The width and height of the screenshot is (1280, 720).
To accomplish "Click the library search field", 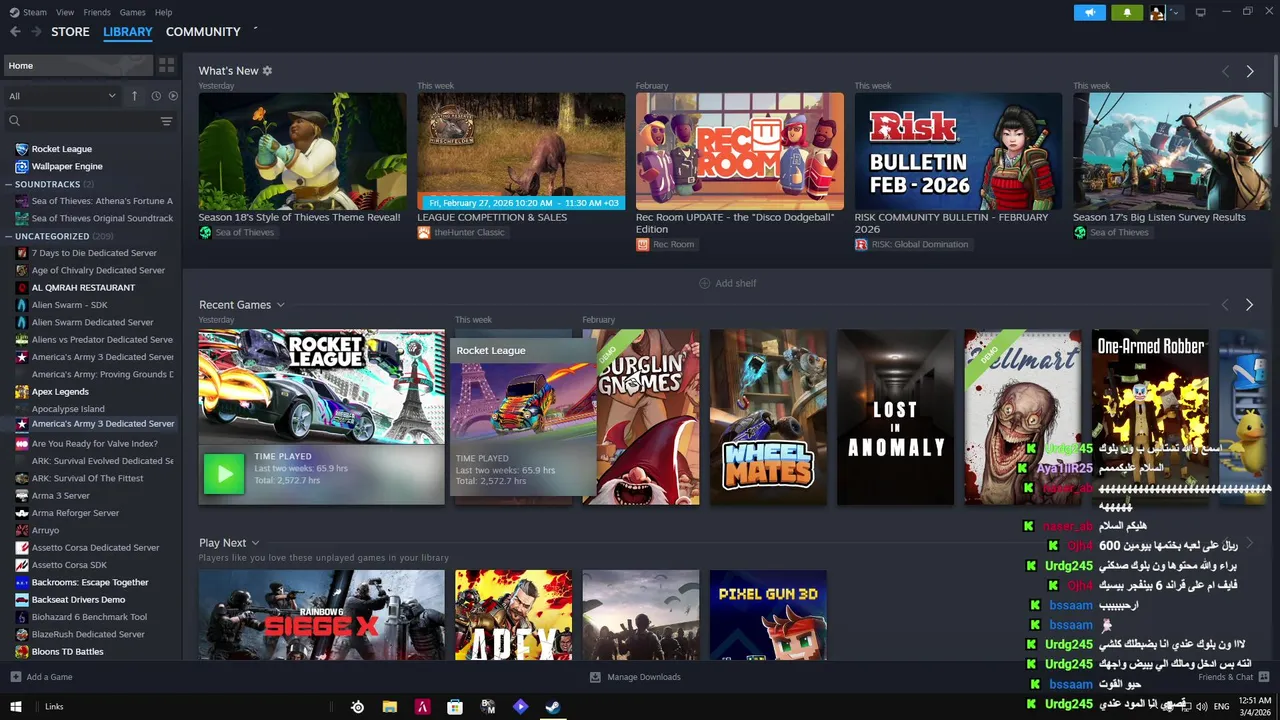I will pos(82,121).
